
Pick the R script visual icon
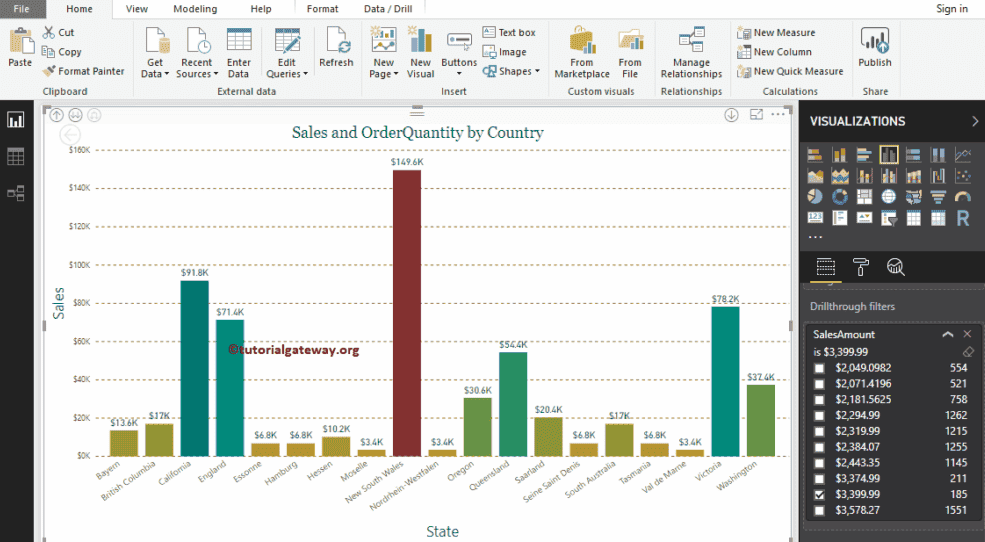pyautogui.click(x=963, y=218)
